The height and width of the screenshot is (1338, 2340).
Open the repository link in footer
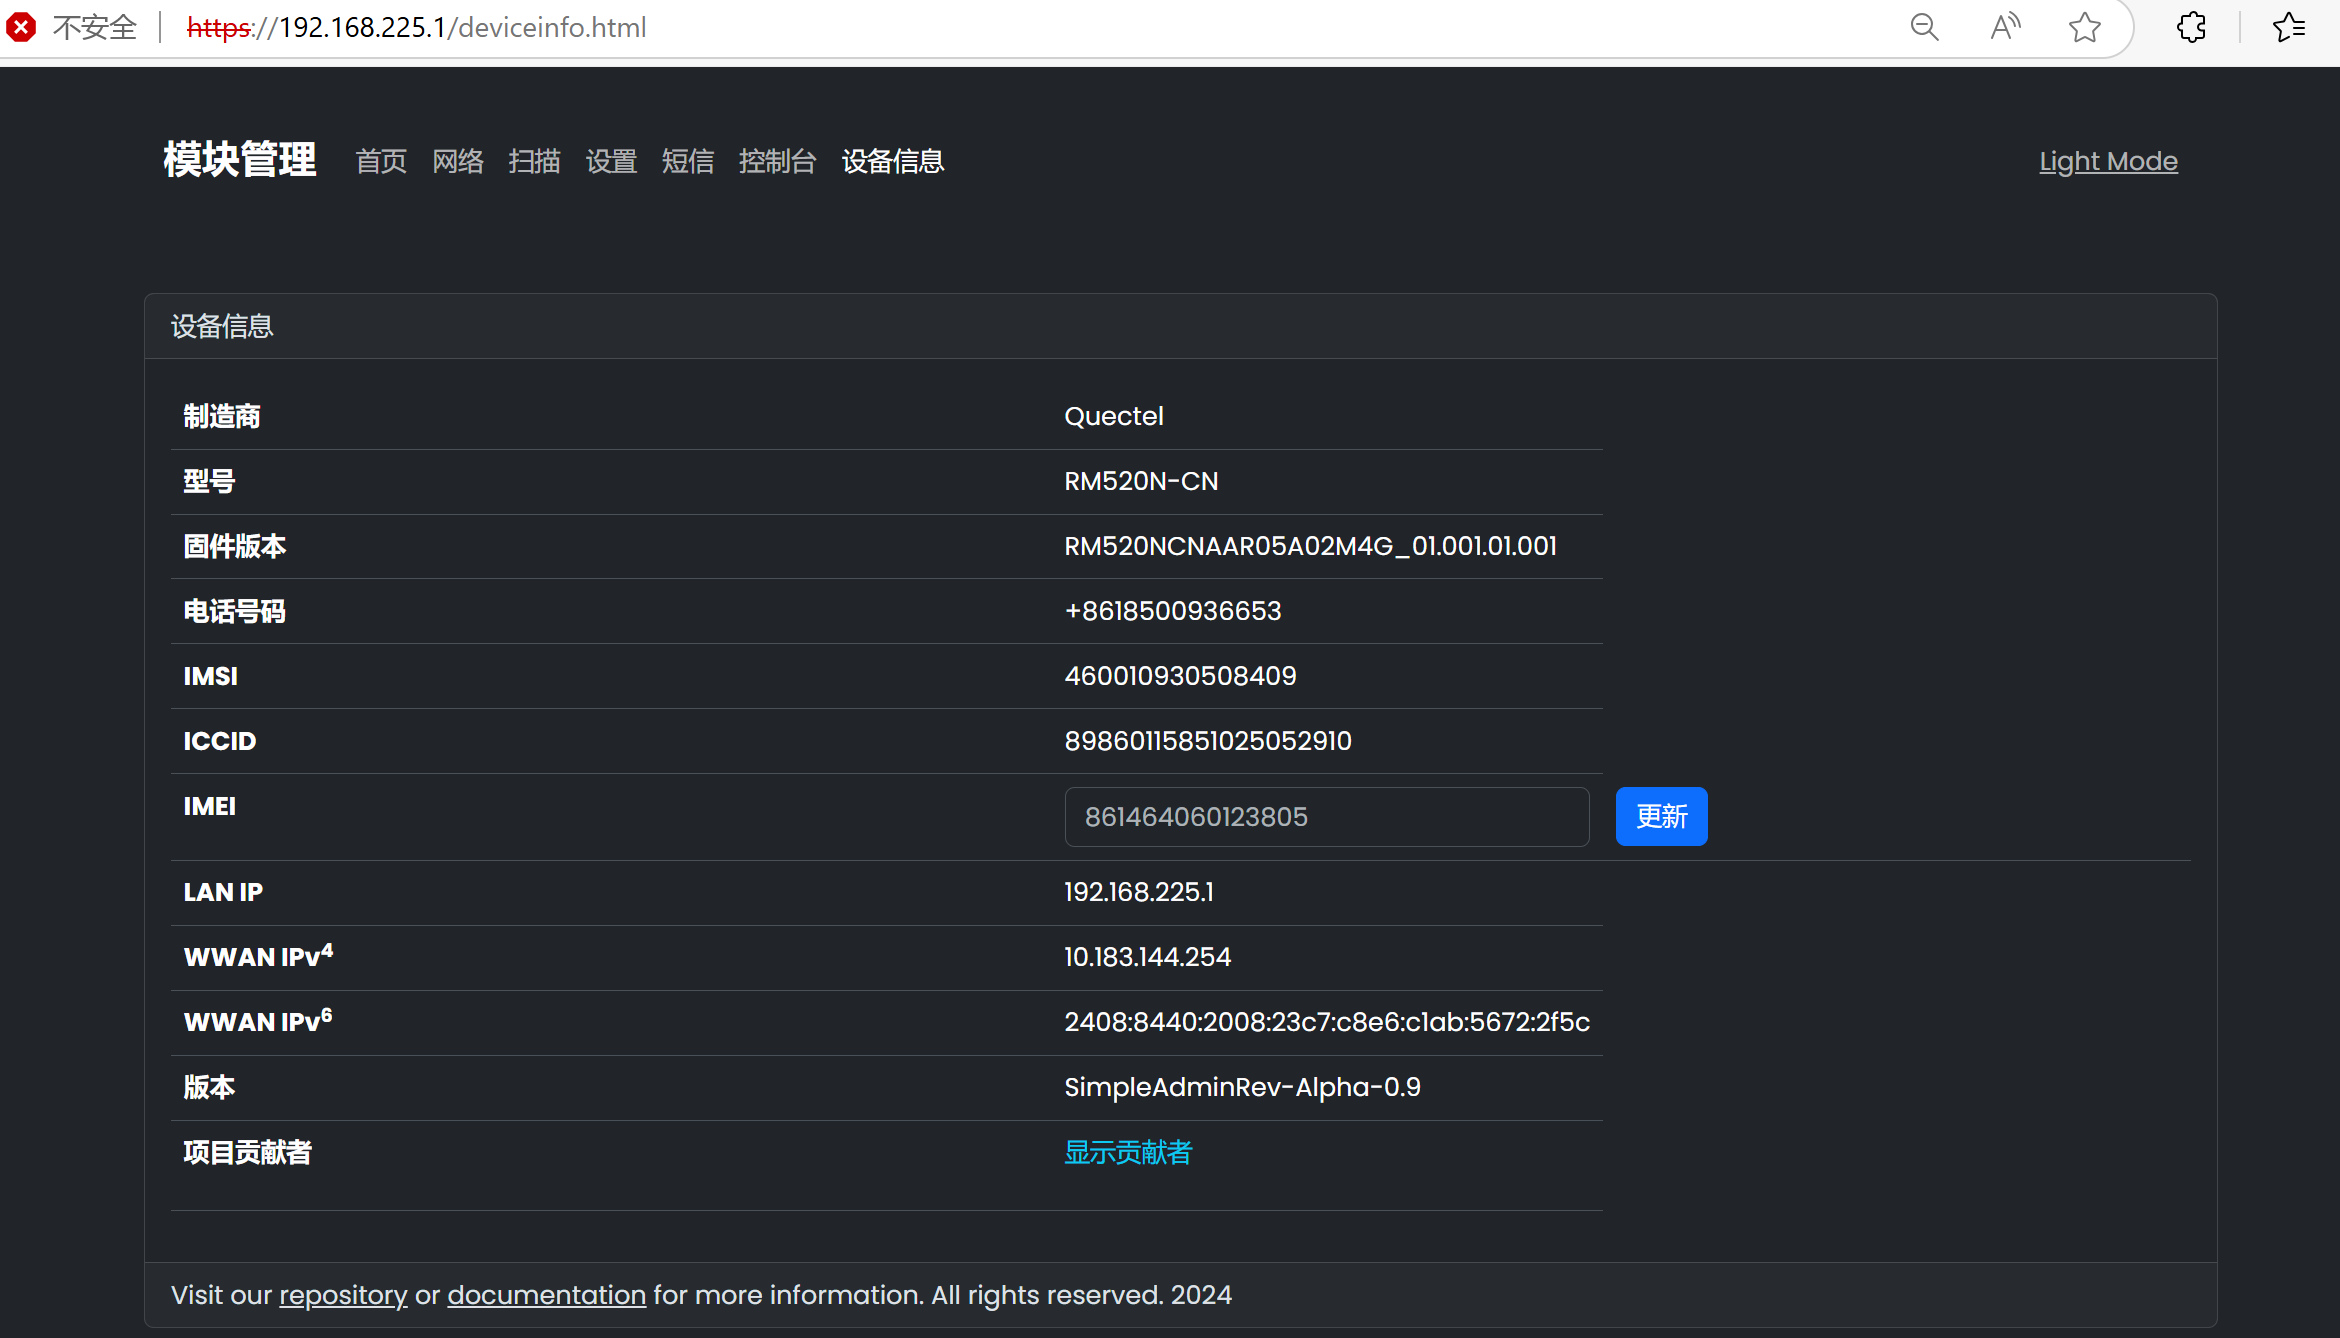tap(343, 1295)
